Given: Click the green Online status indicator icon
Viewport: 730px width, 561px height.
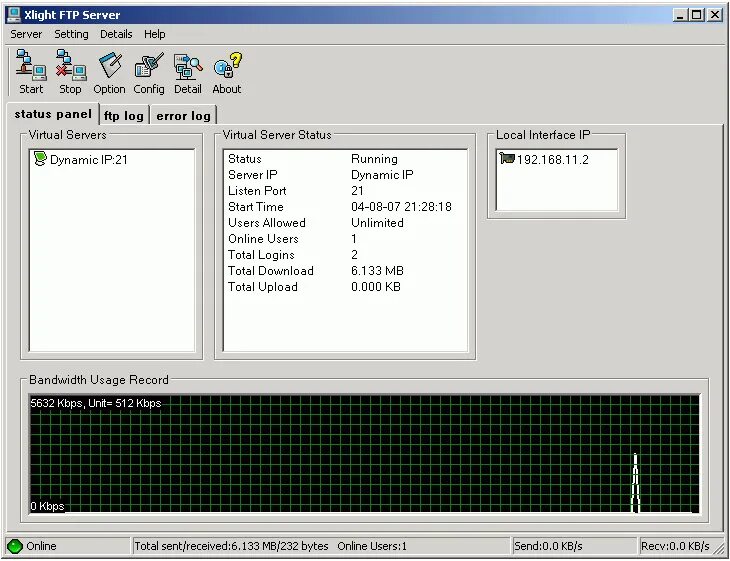Looking at the screenshot, I should pos(15,546).
